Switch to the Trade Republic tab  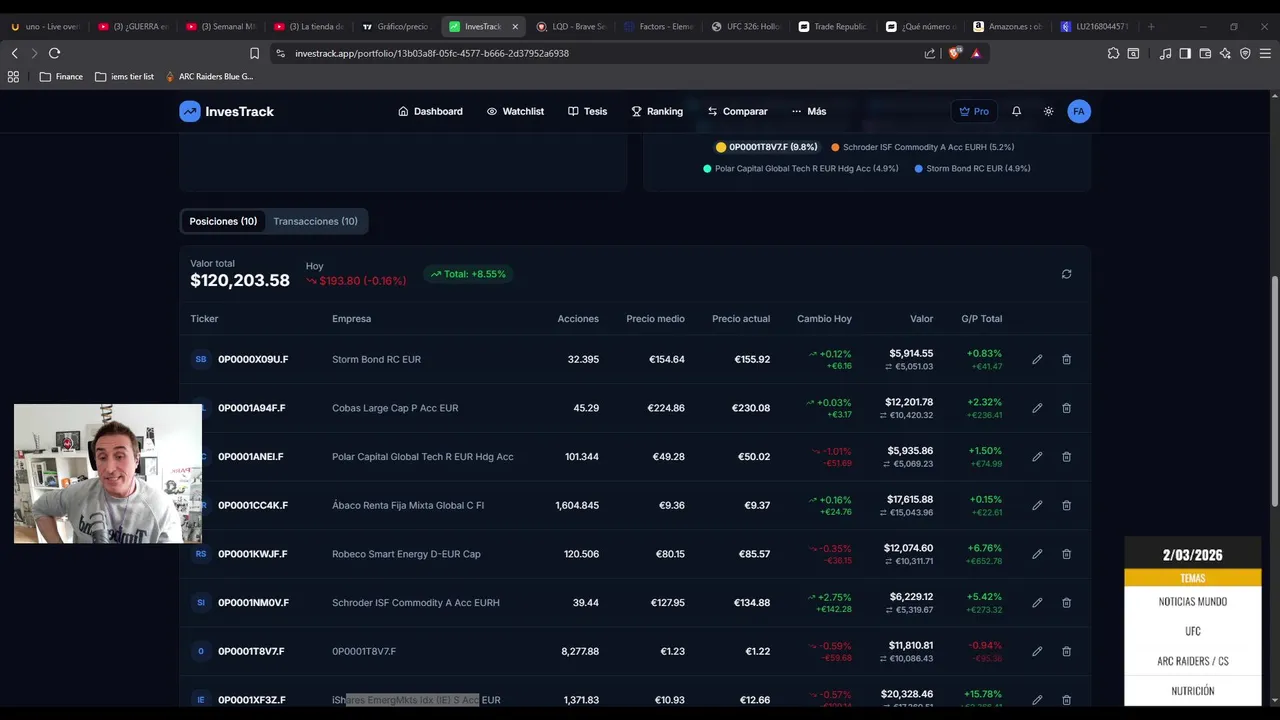[832, 26]
